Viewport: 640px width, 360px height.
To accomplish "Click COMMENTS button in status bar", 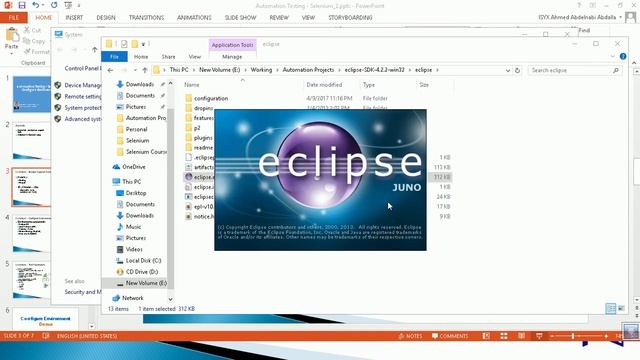I will pos(450,336).
